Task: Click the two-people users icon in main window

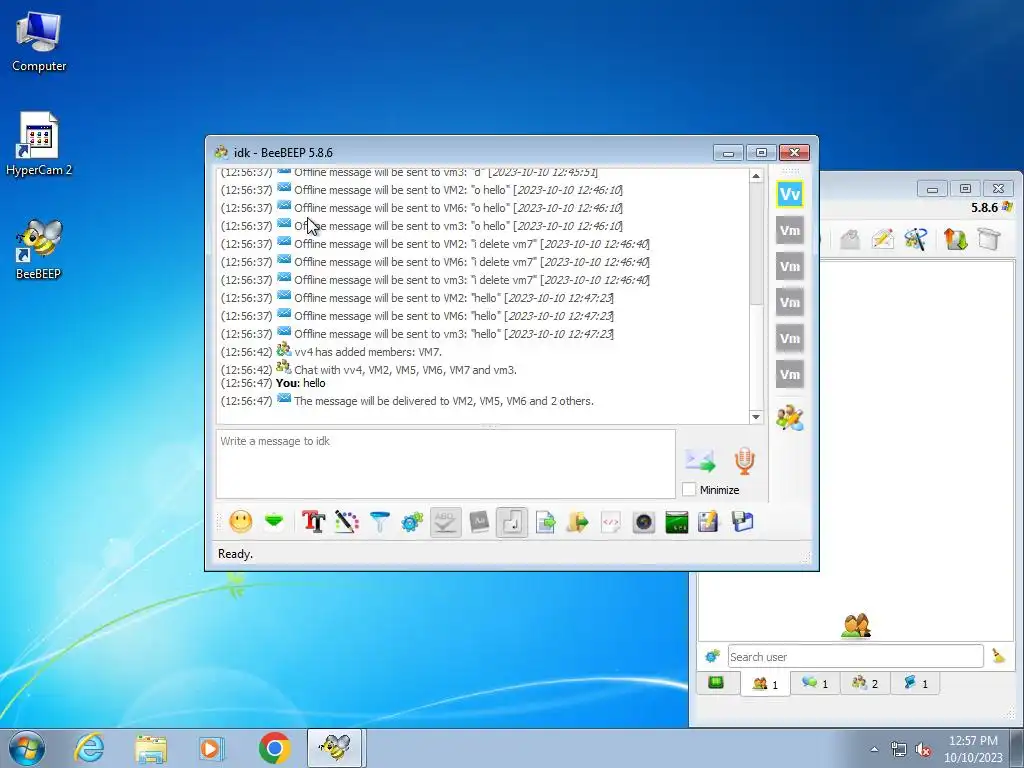Action: click(x=856, y=625)
